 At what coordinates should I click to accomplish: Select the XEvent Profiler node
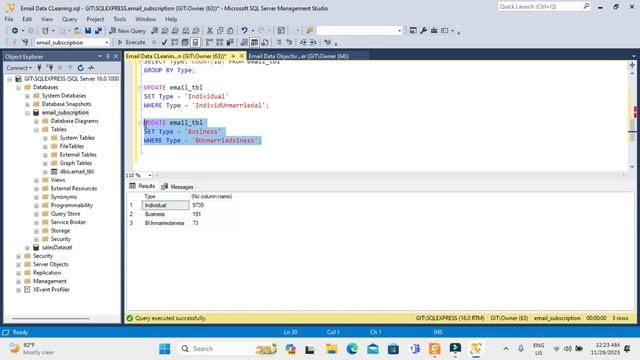coord(51,290)
